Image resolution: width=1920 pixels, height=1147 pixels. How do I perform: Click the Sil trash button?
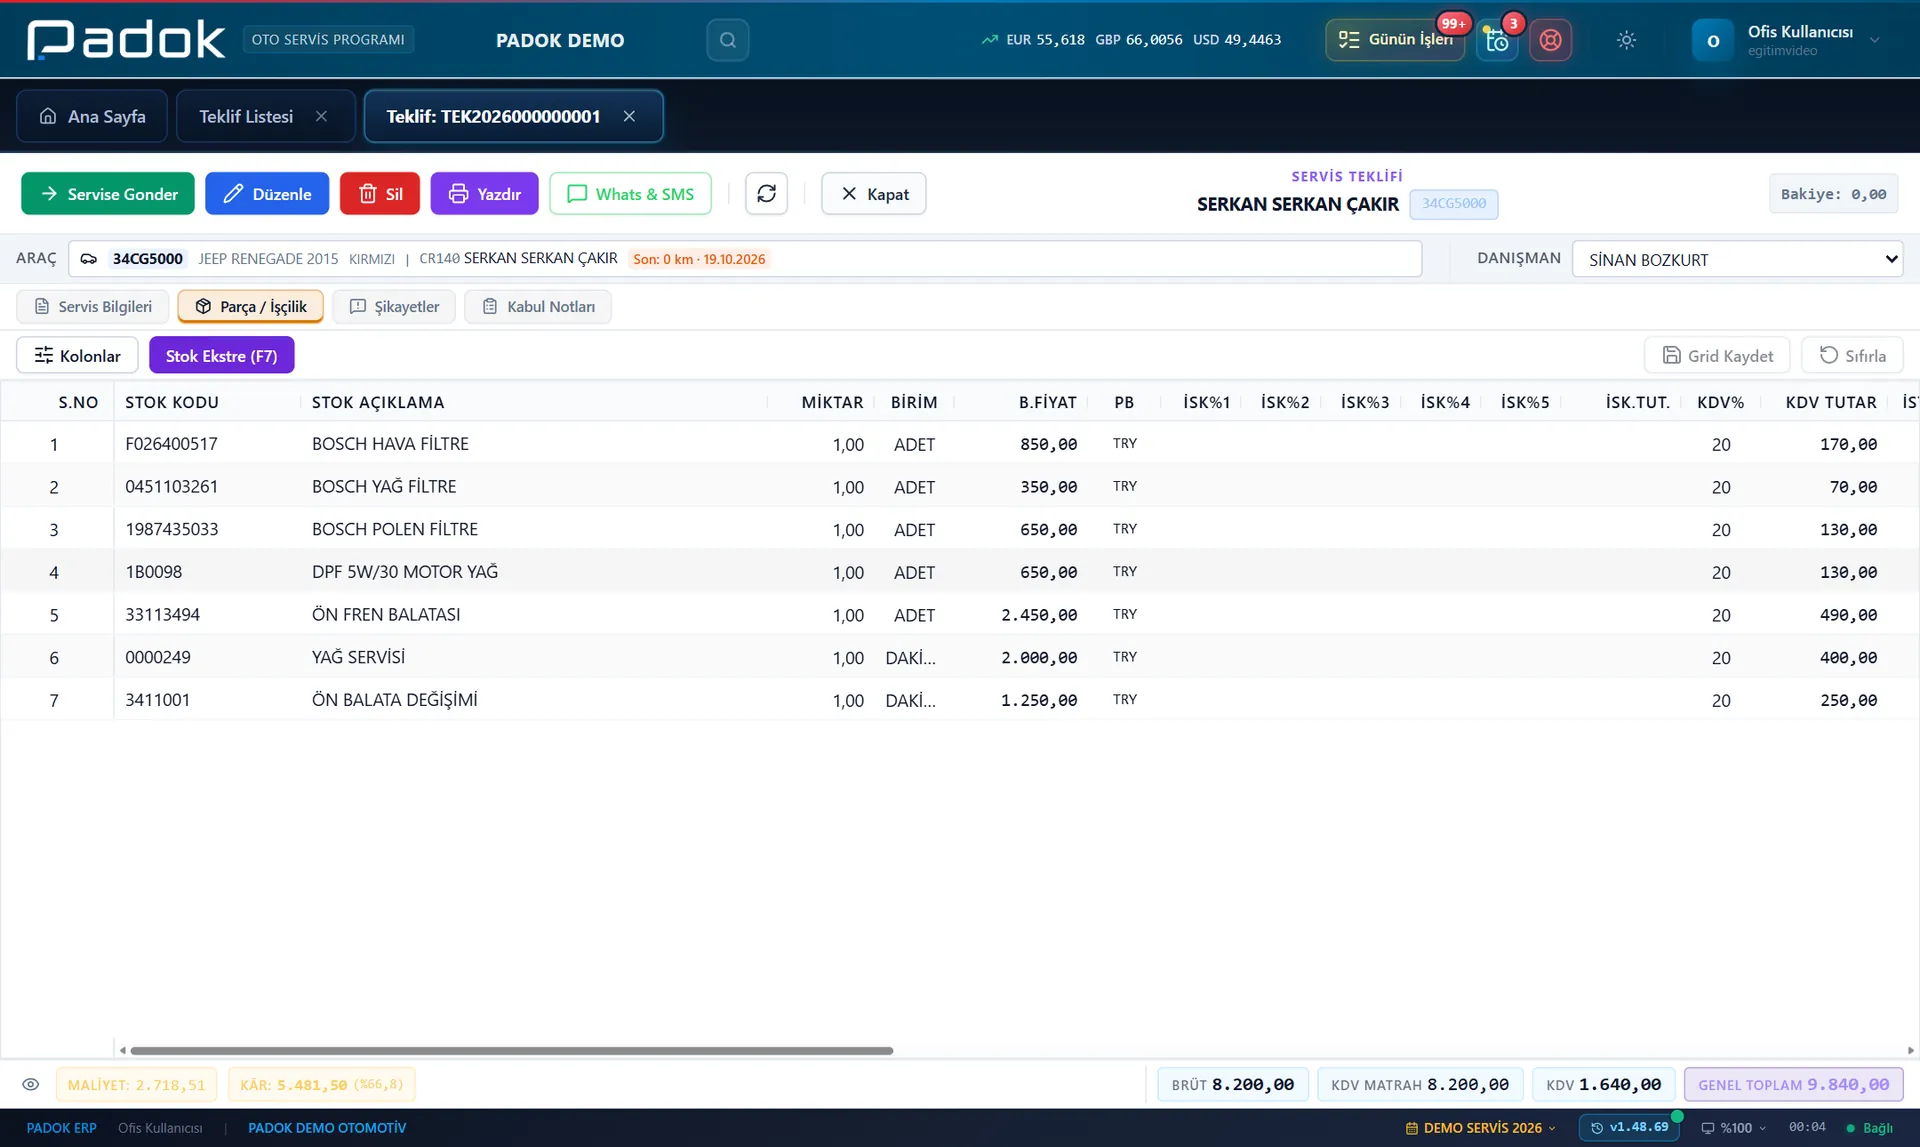(x=380, y=194)
